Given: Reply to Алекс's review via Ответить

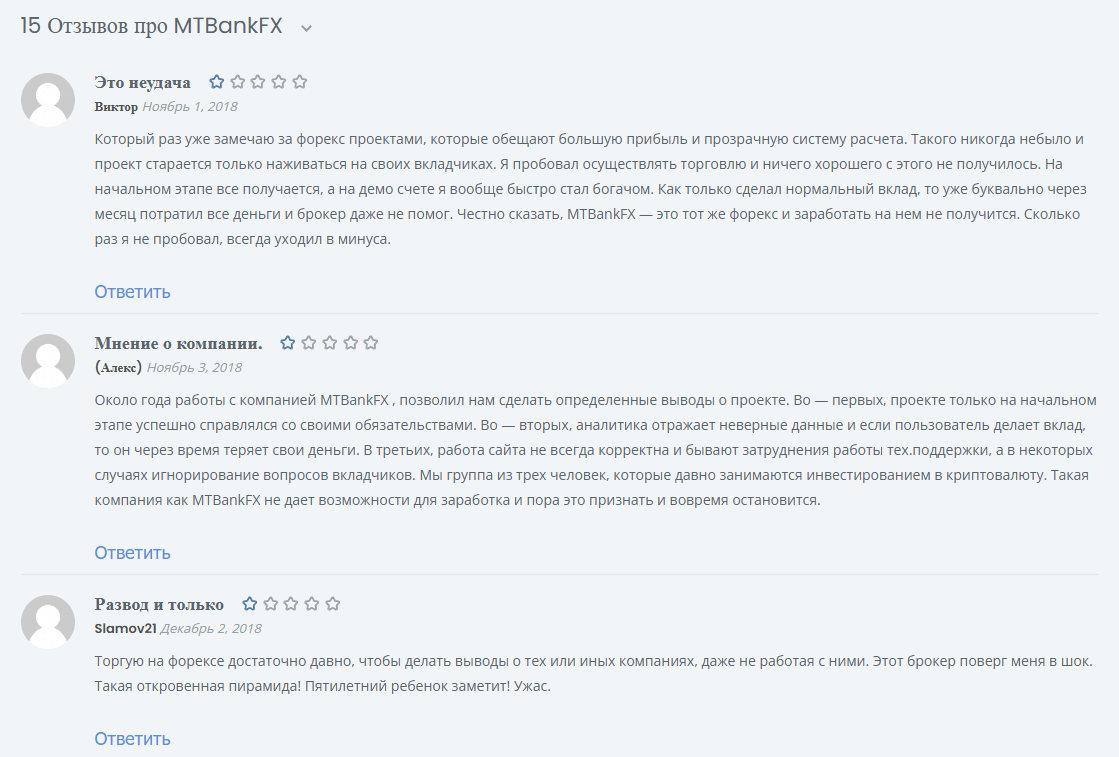Looking at the screenshot, I should point(132,553).
